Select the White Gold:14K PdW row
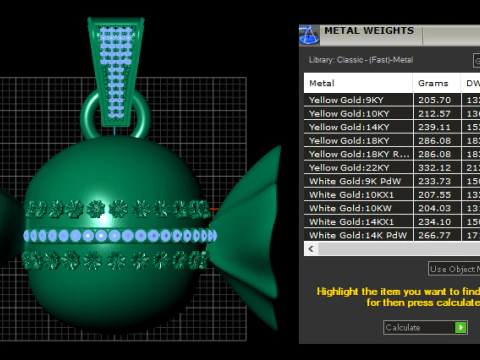Image resolution: width=480 pixels, height=360 pixels. point(392,235)
